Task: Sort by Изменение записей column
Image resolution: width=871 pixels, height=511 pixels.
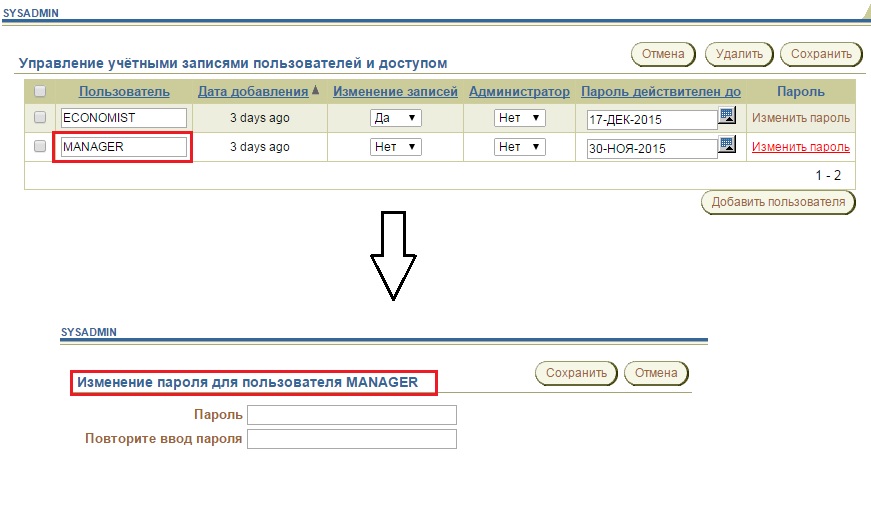Action: click(x=395, y=92)
